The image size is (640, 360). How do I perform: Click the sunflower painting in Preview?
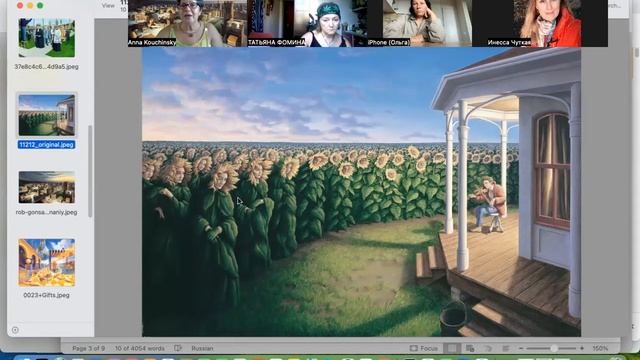point(361,192)
